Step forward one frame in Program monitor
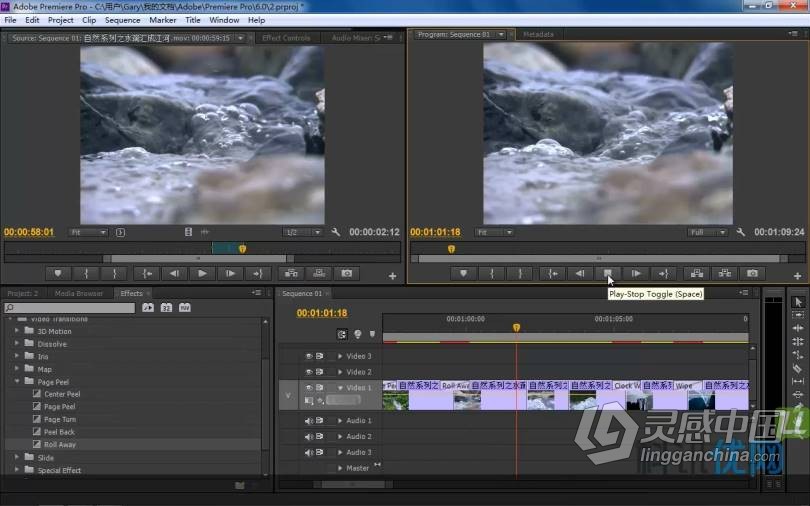The image size is (810, 506). [636, 273]
